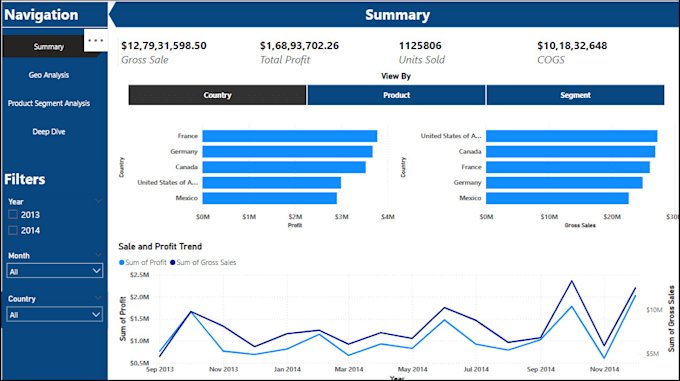The image size is (680, 381).
Task: Click Sum of Profit legend swatch
Action: pos(122,262)
